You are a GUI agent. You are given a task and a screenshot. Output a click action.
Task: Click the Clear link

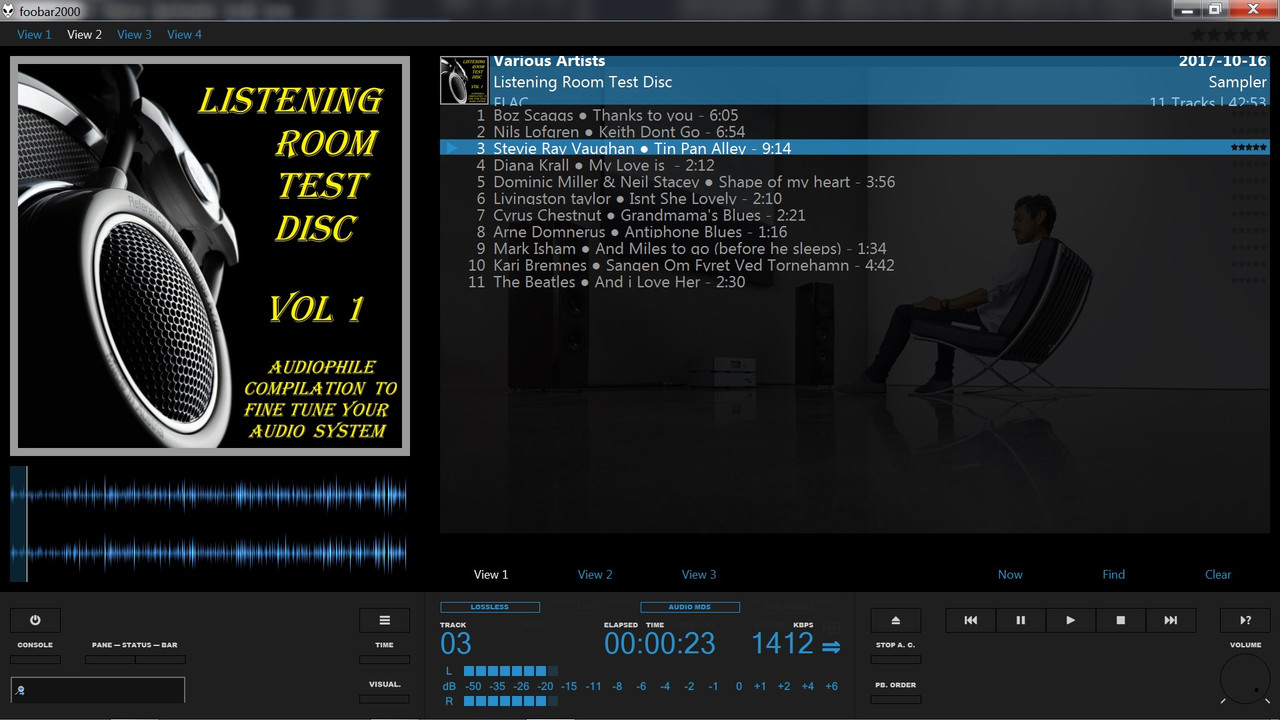1218,575
